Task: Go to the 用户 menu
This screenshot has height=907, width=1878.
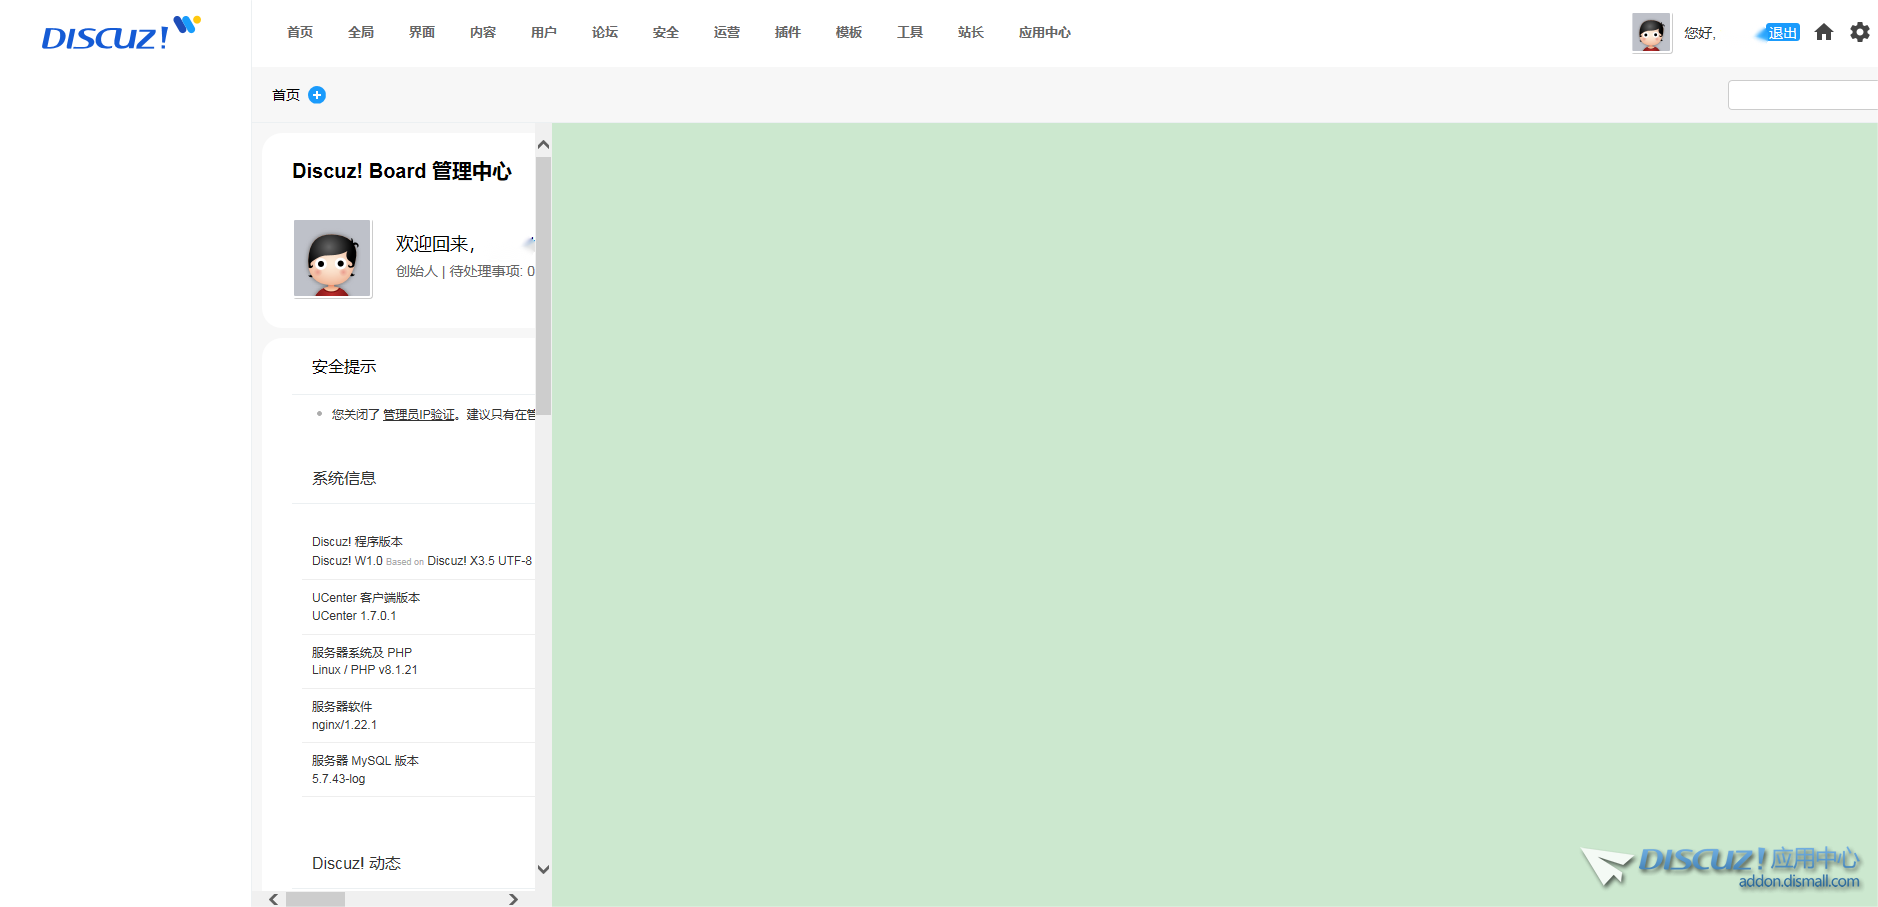Action: click(544, 33)
